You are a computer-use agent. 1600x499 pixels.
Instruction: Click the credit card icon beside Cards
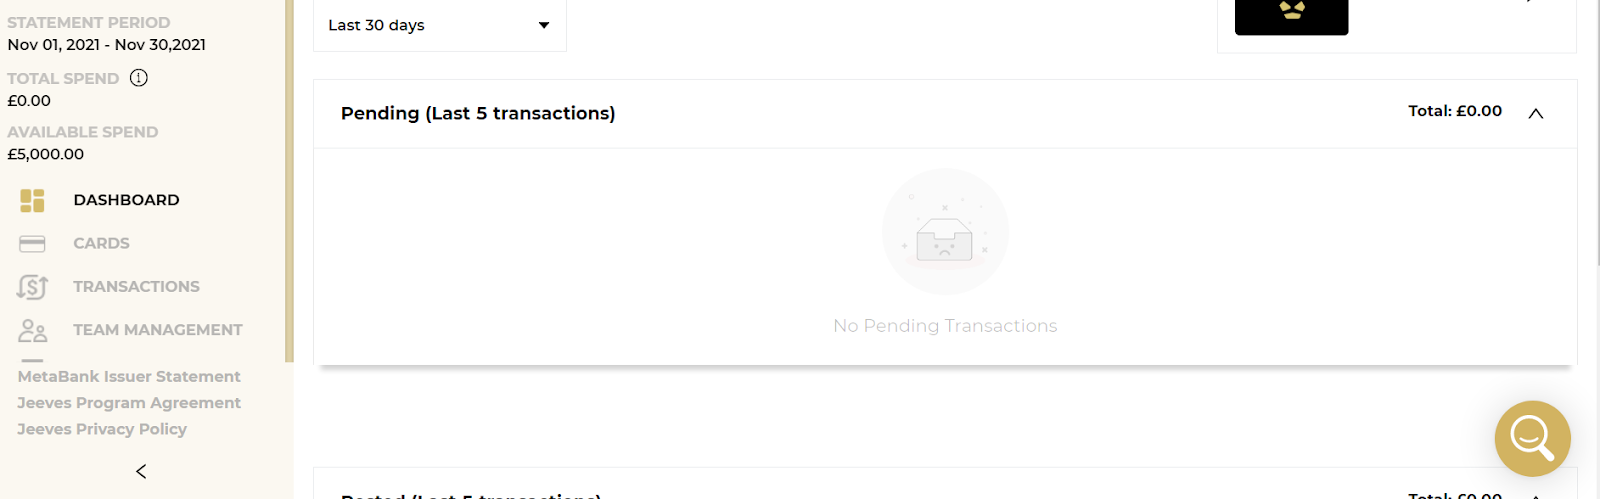coord(32,244)
